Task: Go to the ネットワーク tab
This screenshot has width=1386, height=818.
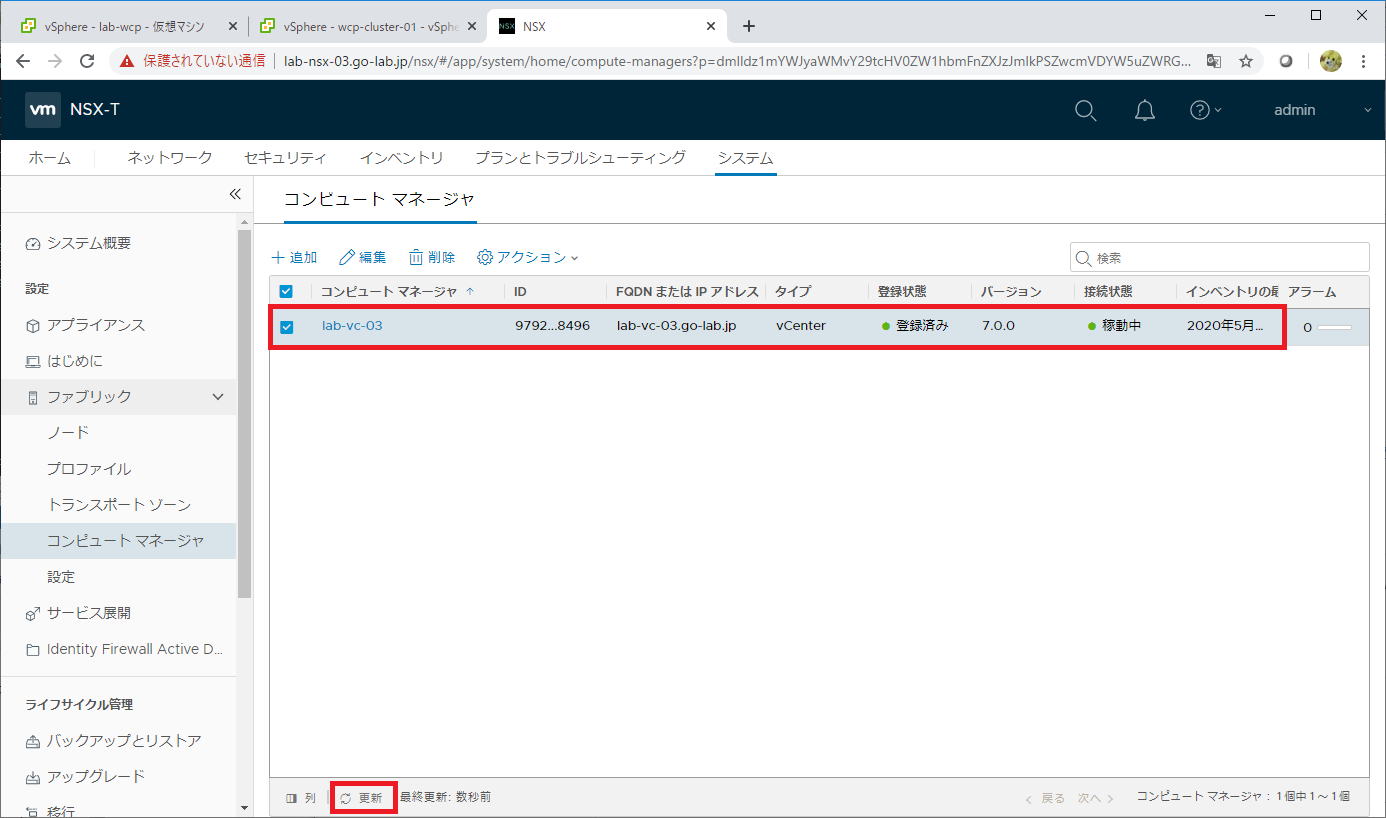Action: [170, 158]
